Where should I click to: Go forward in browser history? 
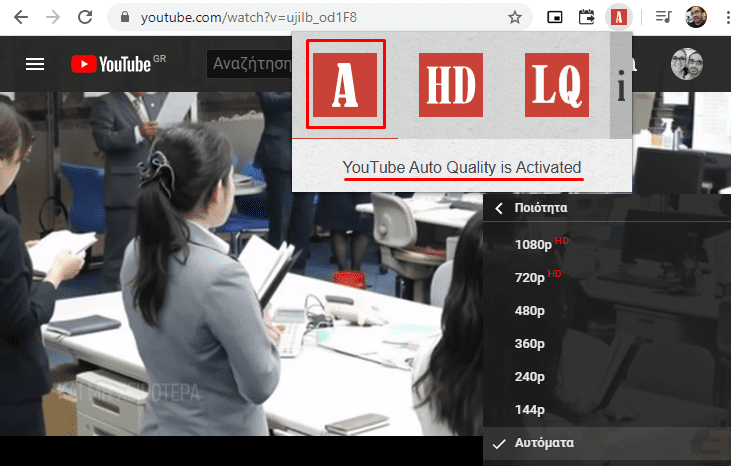(x=53, y=17)
